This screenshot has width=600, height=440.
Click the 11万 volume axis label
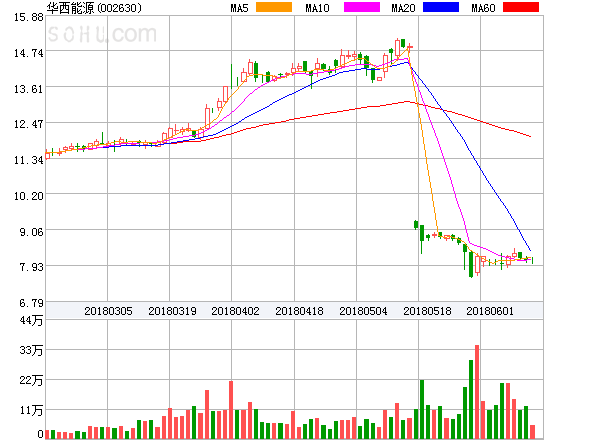(31, 411)
